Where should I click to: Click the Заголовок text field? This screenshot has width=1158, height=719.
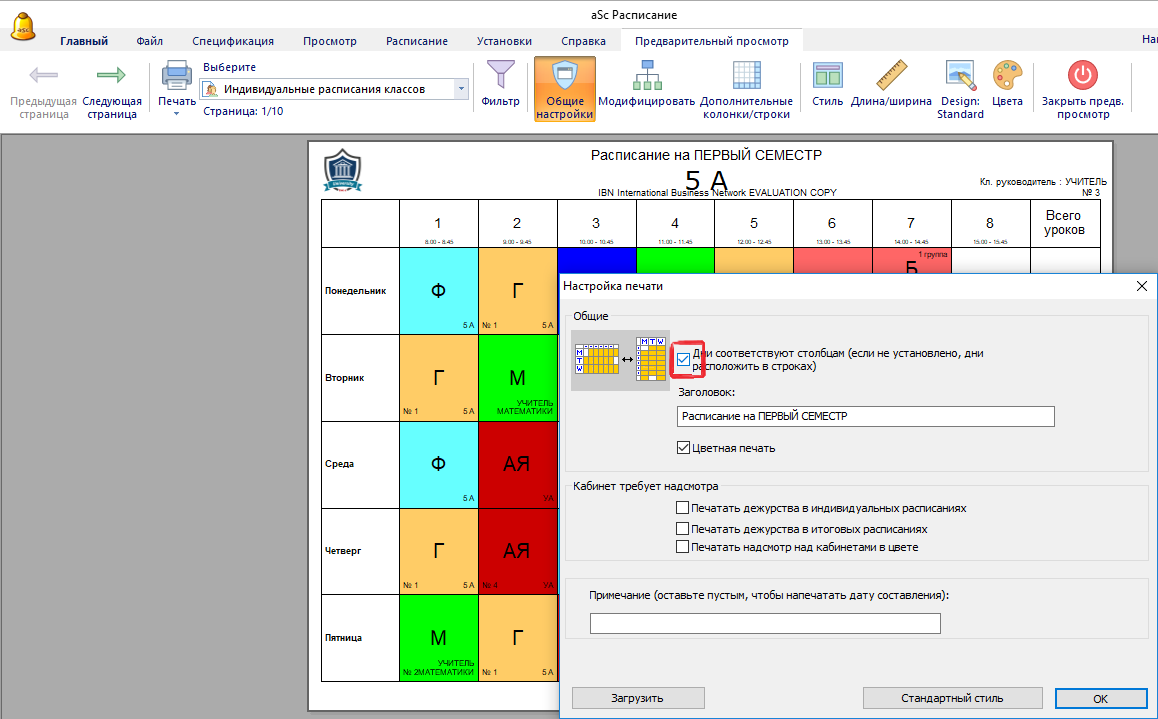(x=865, y=416)
